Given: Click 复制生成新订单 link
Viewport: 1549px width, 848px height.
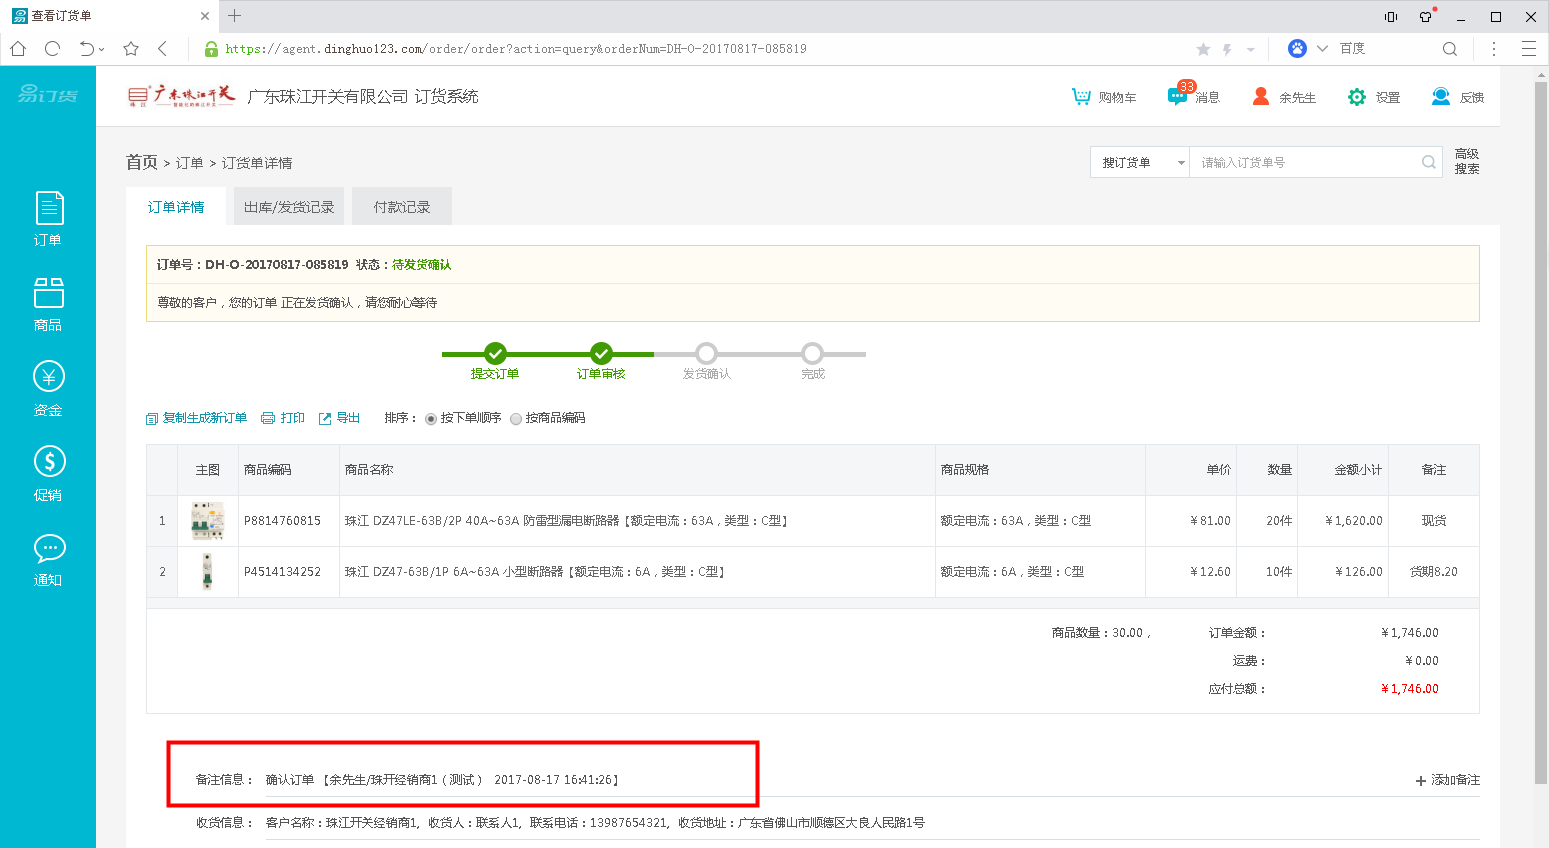Looking at the screenshot, I should (x=197, y=418).
